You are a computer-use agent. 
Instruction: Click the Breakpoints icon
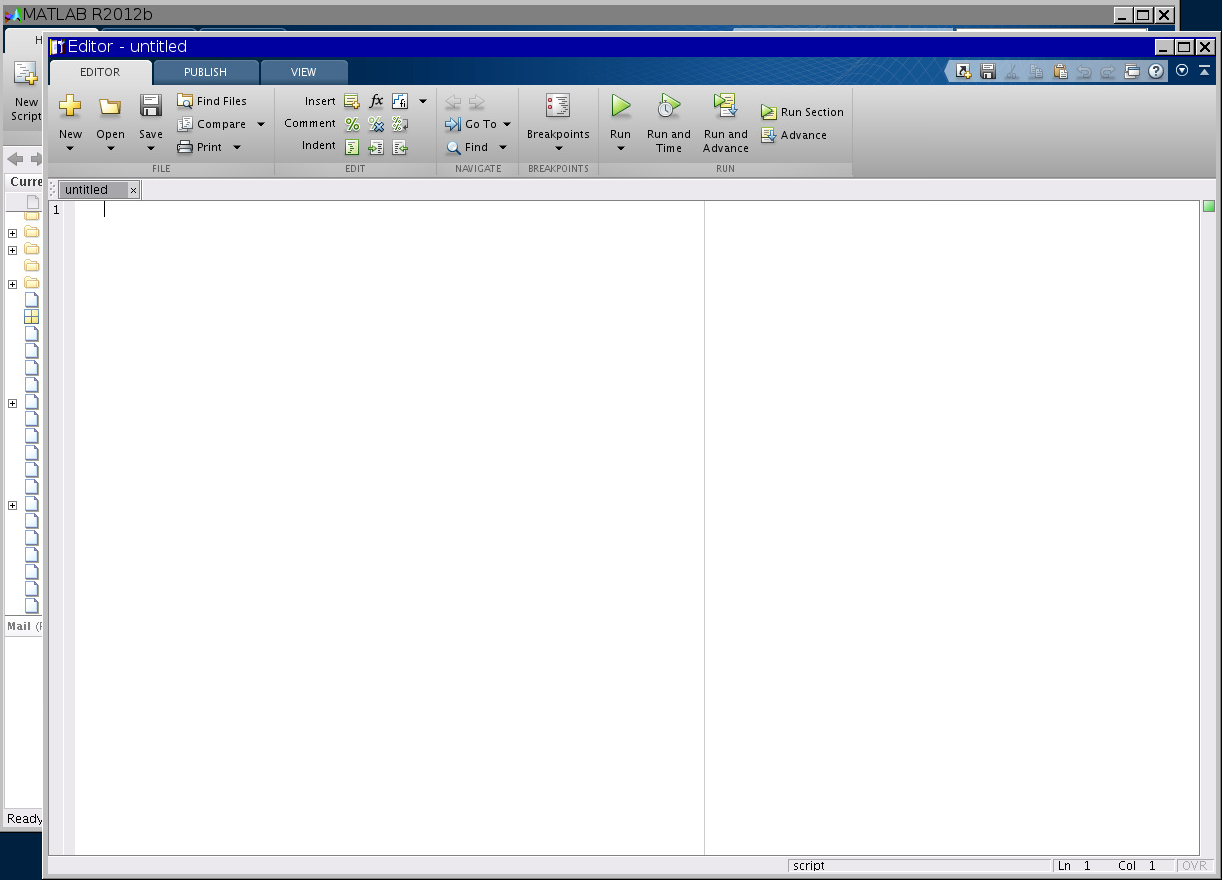tap(558, 106)
